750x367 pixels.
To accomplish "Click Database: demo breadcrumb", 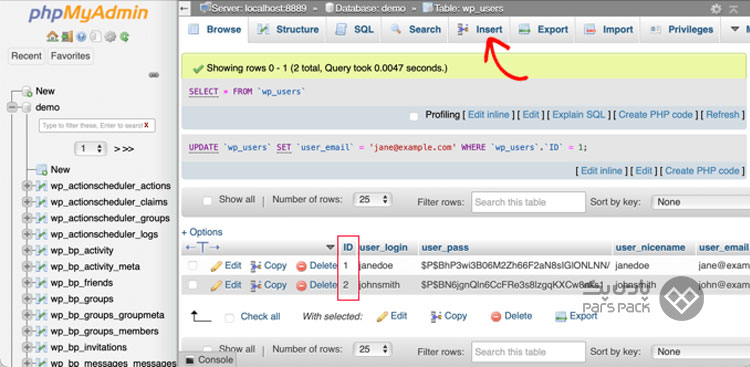I will [370, 8].
